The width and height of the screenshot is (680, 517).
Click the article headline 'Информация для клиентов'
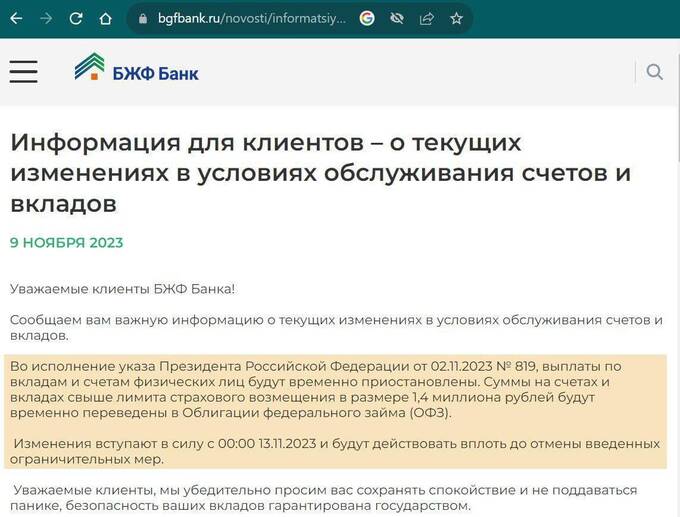[321, 173]
